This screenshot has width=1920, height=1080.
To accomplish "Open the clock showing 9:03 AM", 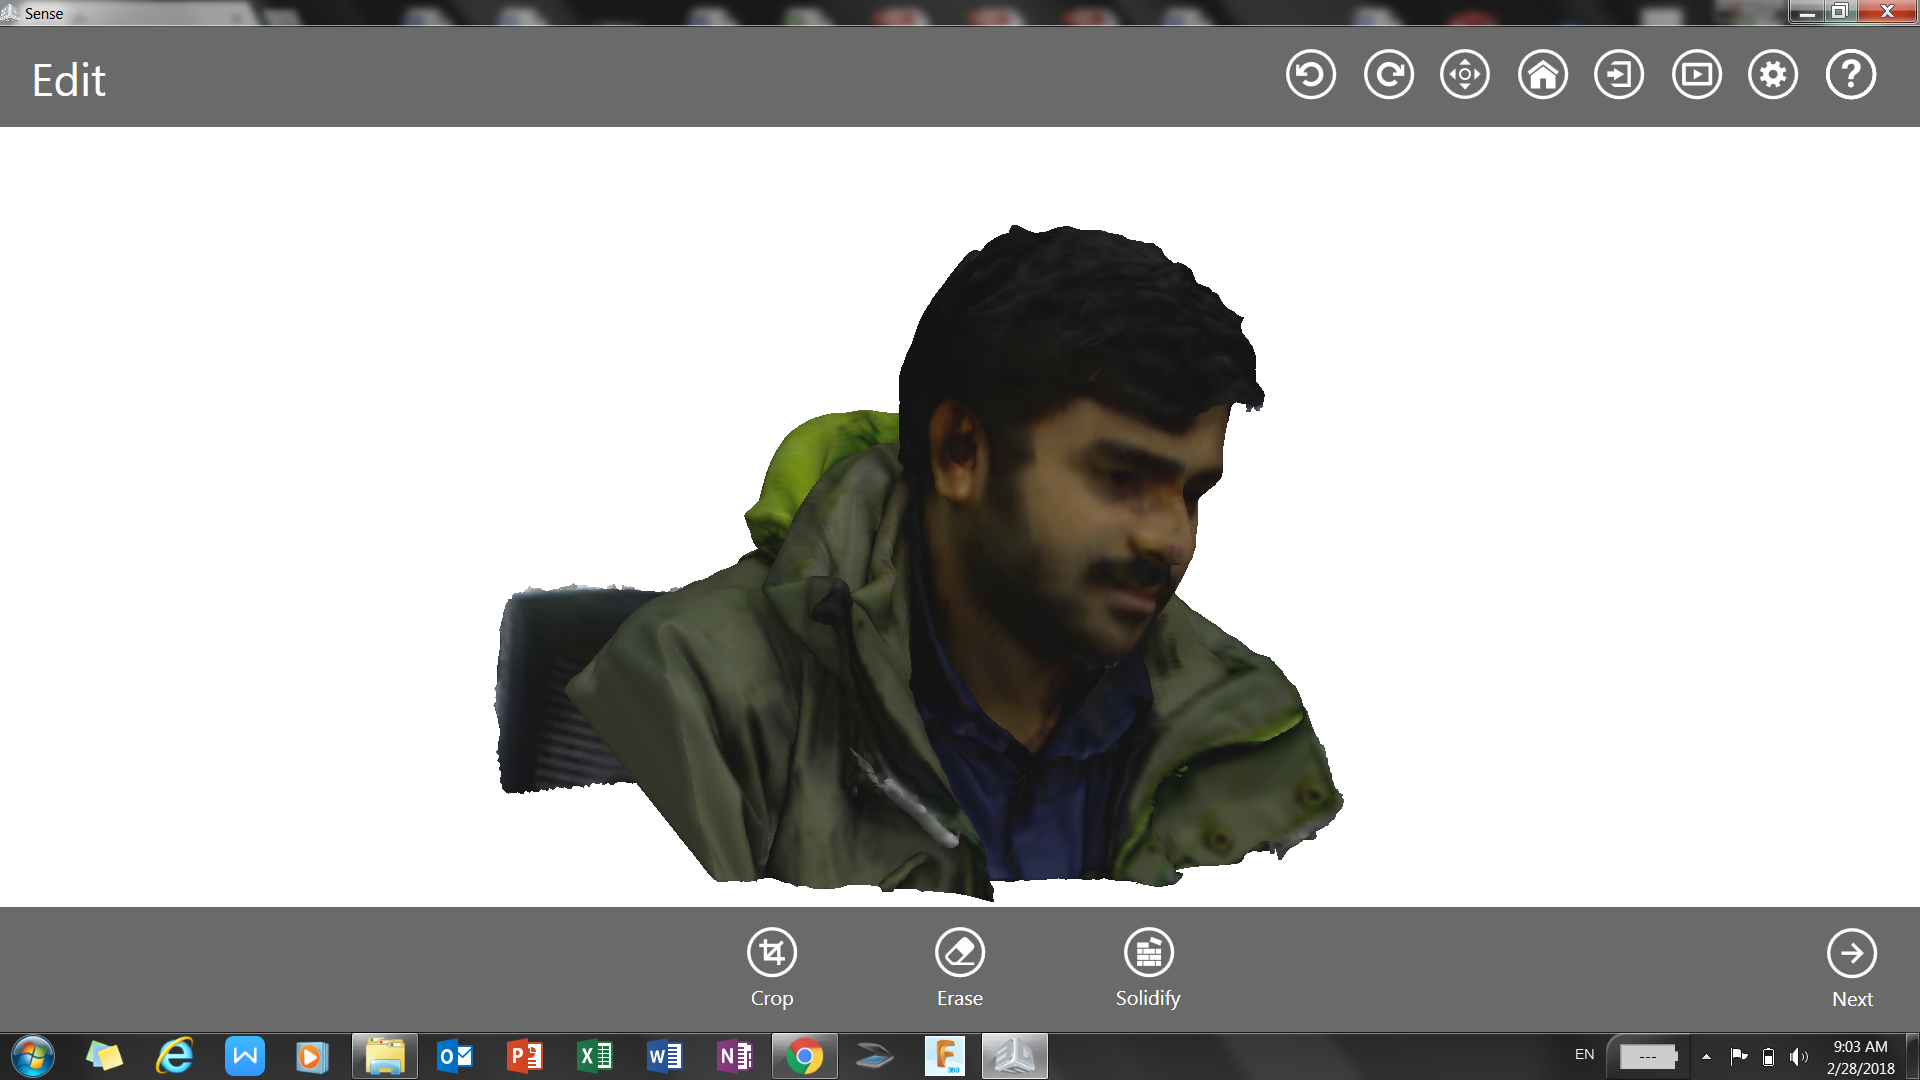I will coord(1860,1056).
